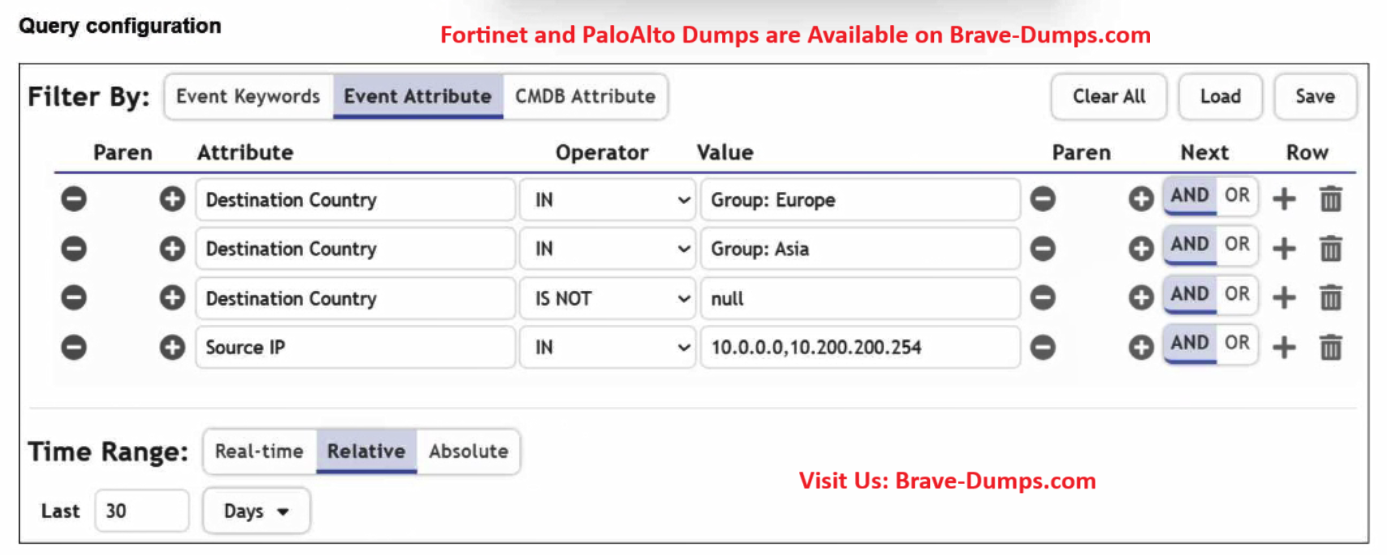The width and height of the screenshot is (1387, 555).
Task: Set OR for the Group: Europe row
Action: 1237,197
